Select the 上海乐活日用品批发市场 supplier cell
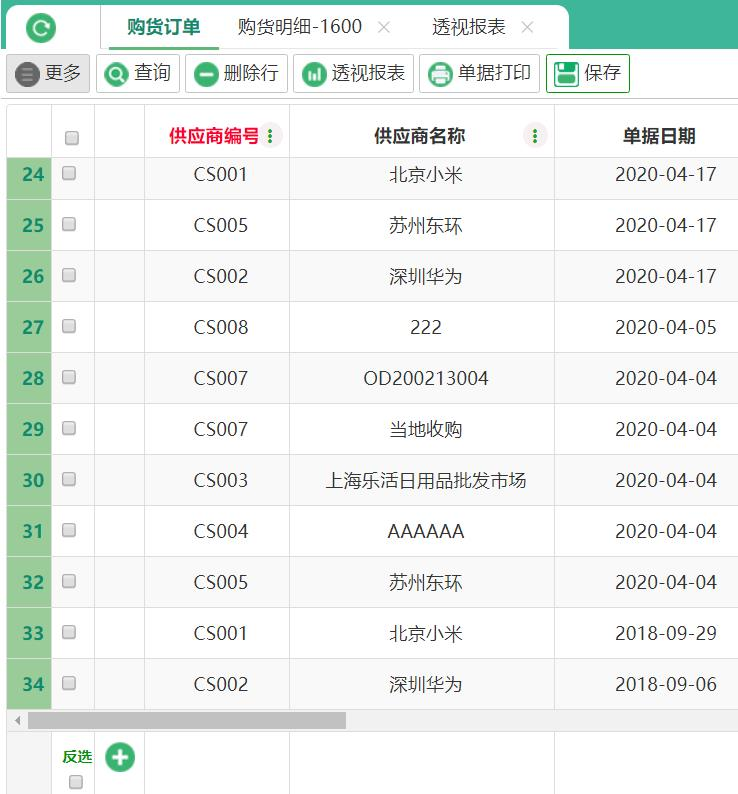 click(x=425, y=480)
